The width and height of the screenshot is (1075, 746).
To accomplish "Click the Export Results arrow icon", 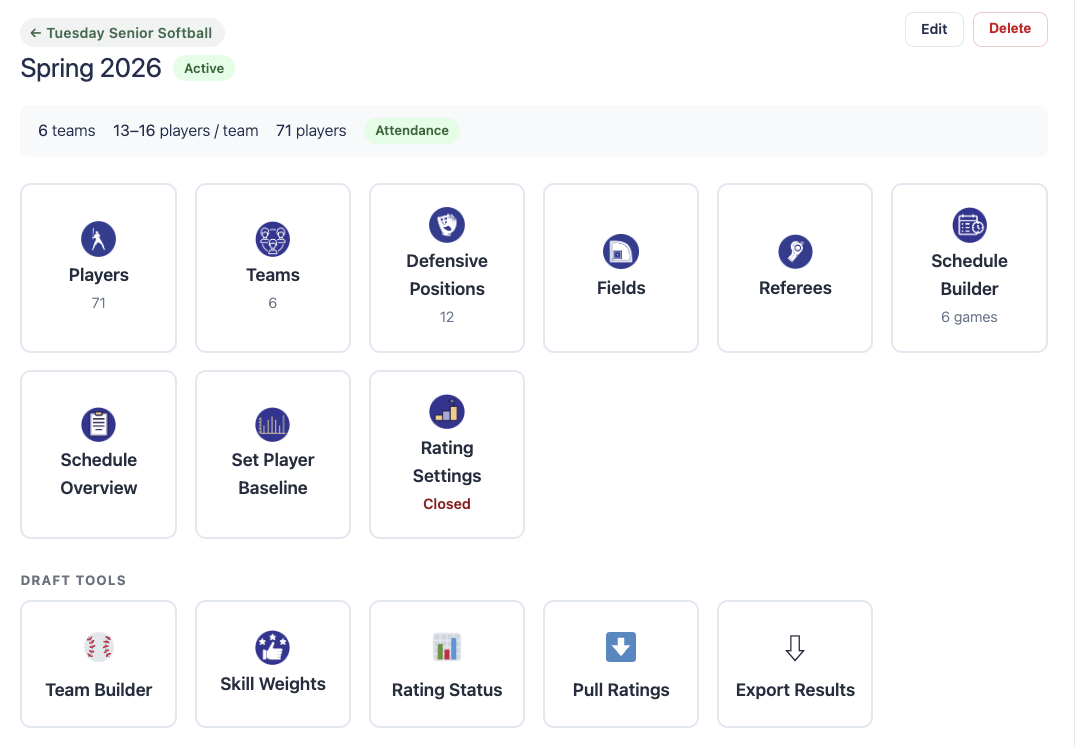I will click(795, 649).
